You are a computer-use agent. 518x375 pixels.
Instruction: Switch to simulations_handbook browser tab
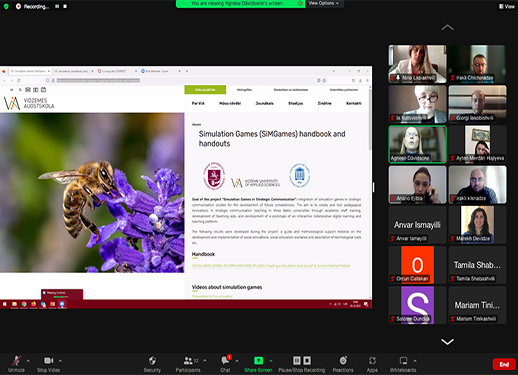[x=74, y=71]
